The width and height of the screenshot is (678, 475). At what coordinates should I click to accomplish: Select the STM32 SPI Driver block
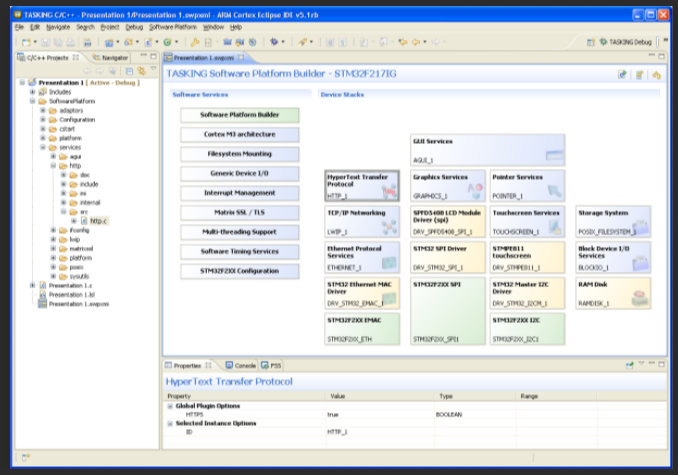click(x=448, y=258)
